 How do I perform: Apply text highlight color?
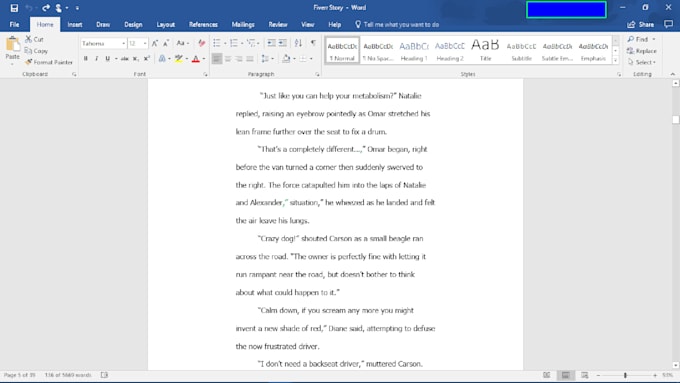(x=179, y=59)
